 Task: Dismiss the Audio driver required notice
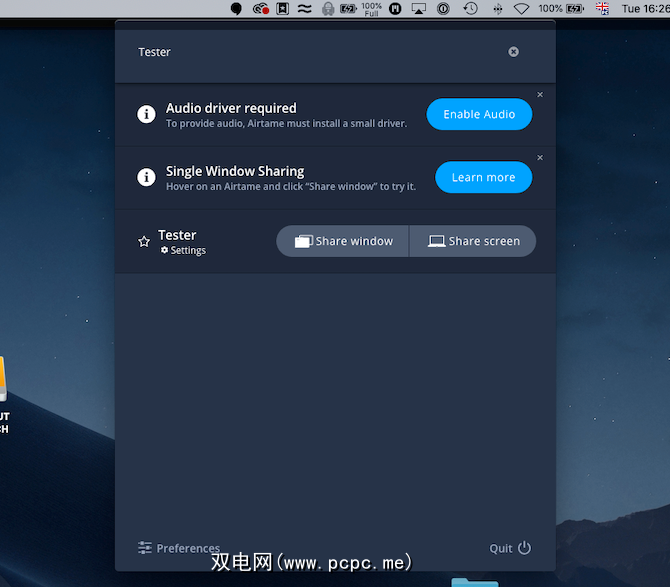coord(540,94)
